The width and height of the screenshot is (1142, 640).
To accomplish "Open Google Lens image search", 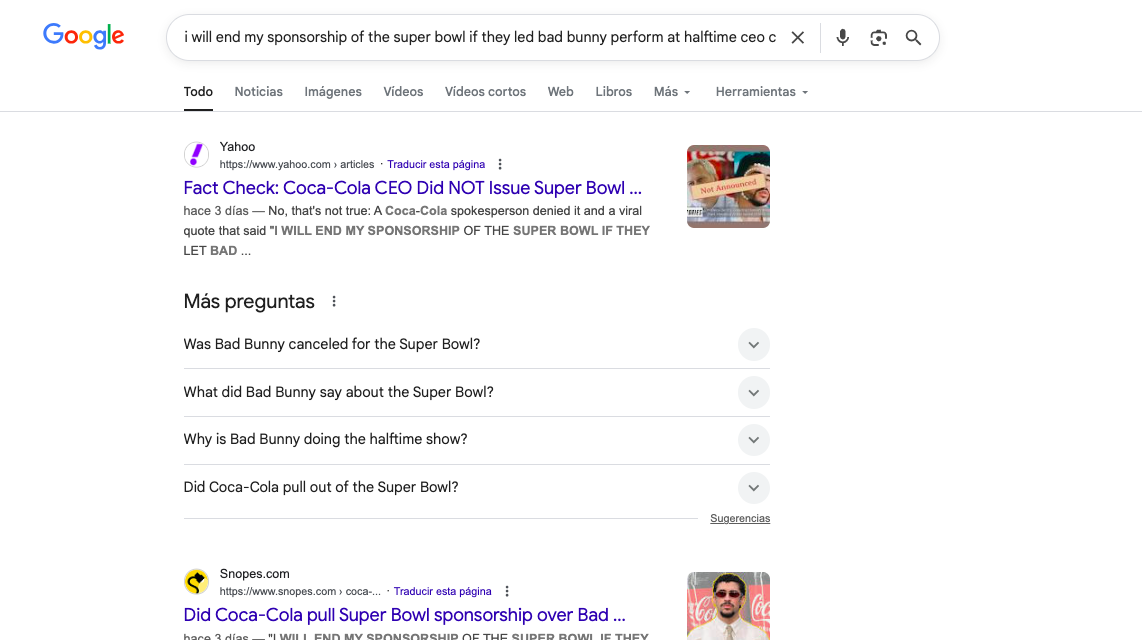I will (878, 38).
